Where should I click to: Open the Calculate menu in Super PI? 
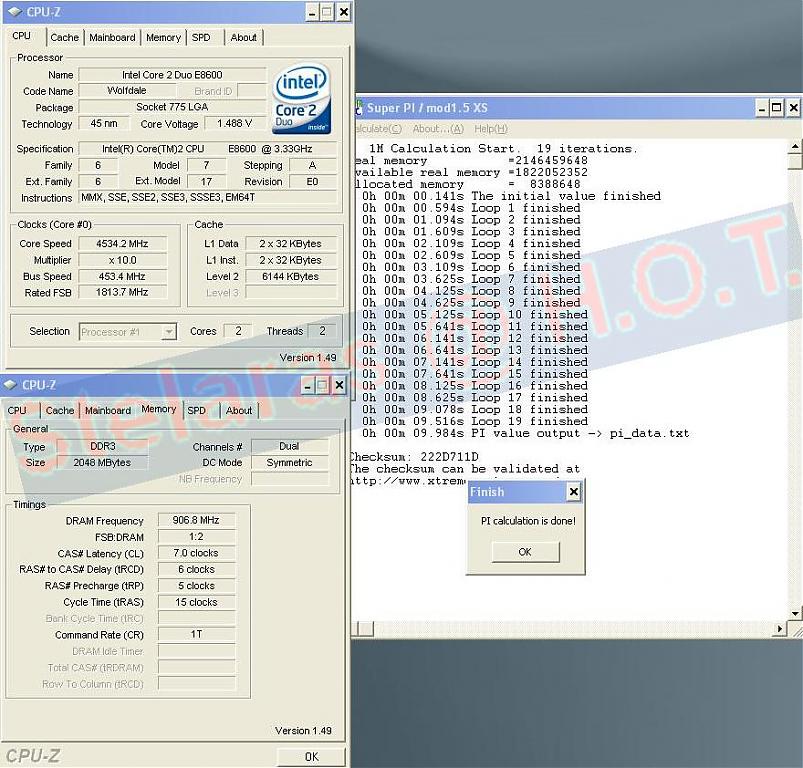378,129
